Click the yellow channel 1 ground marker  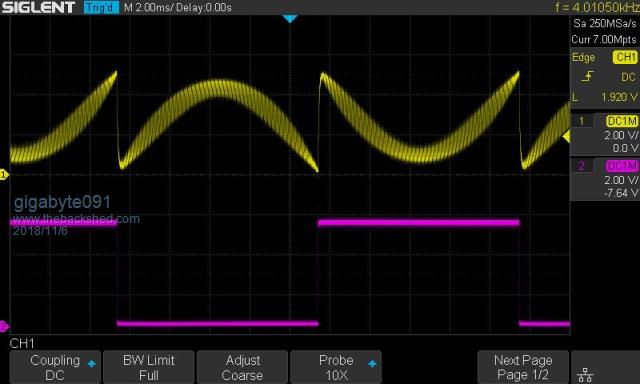tap(4, 175)
